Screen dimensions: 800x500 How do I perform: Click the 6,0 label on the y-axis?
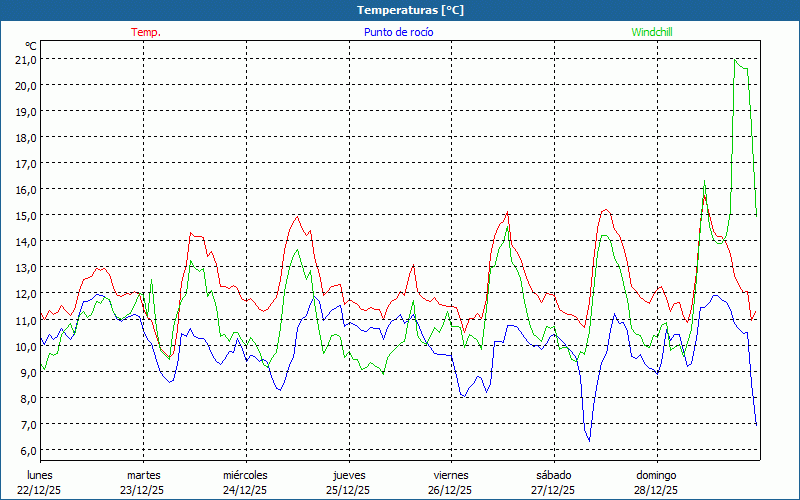click(x=26, y=451)
